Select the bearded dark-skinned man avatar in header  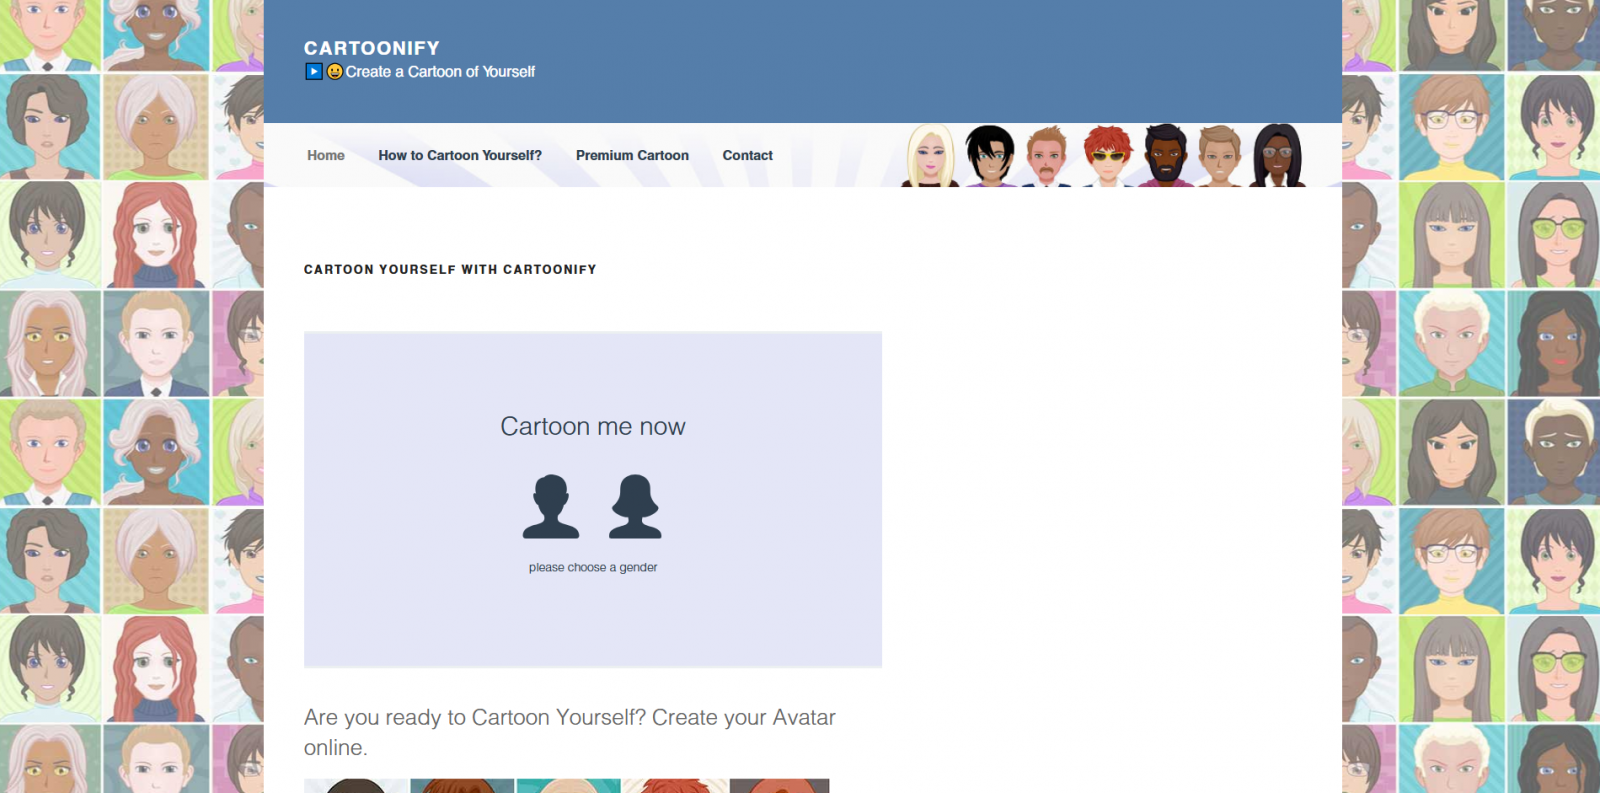1165,156
